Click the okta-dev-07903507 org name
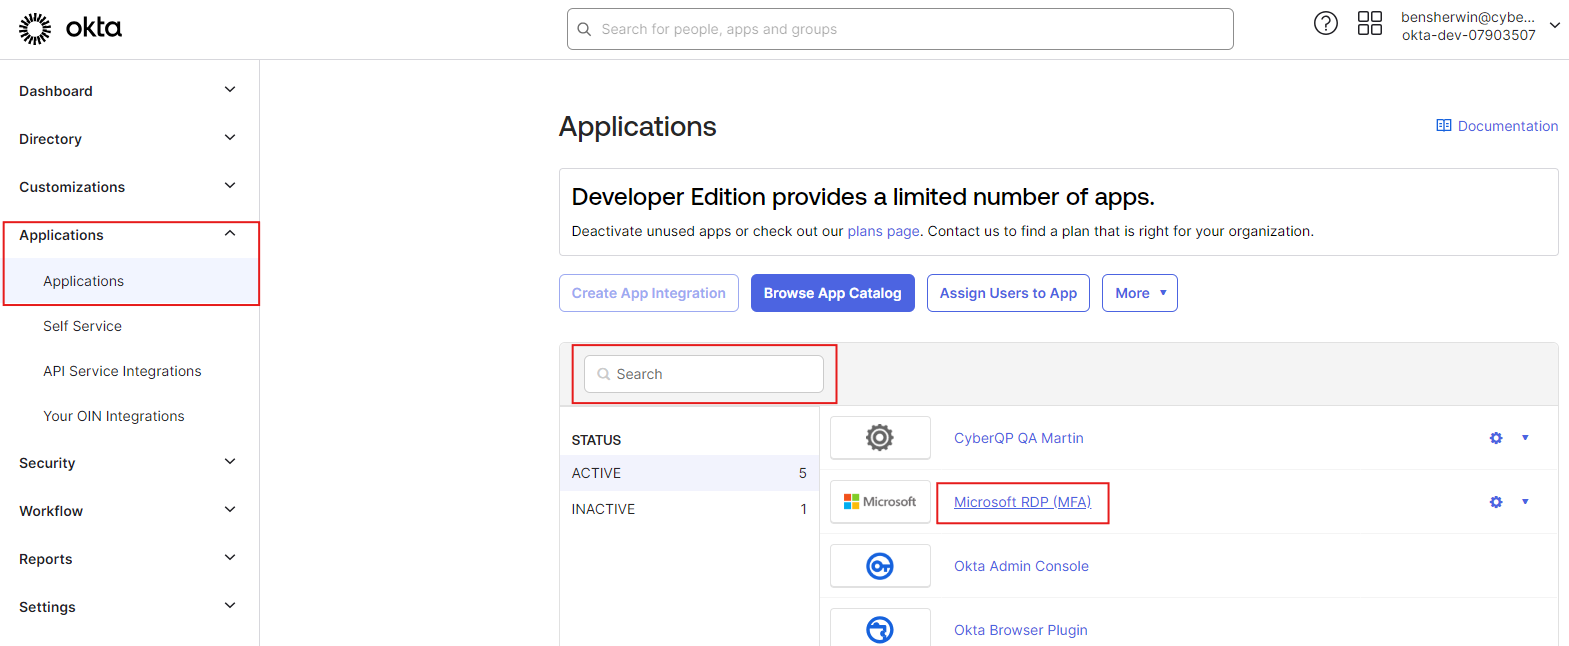Viewport: 1569px width, 646px height. [x=1468, y=35]
